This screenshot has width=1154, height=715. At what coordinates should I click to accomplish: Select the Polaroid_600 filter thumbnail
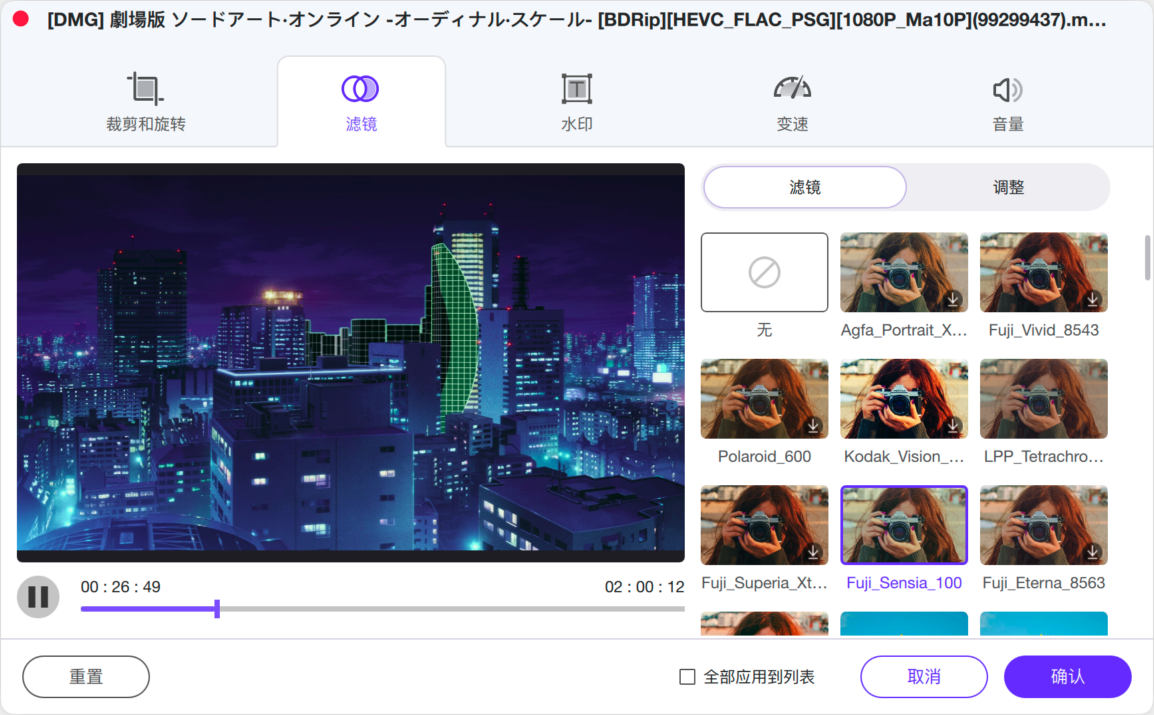(x=764, y=399)
